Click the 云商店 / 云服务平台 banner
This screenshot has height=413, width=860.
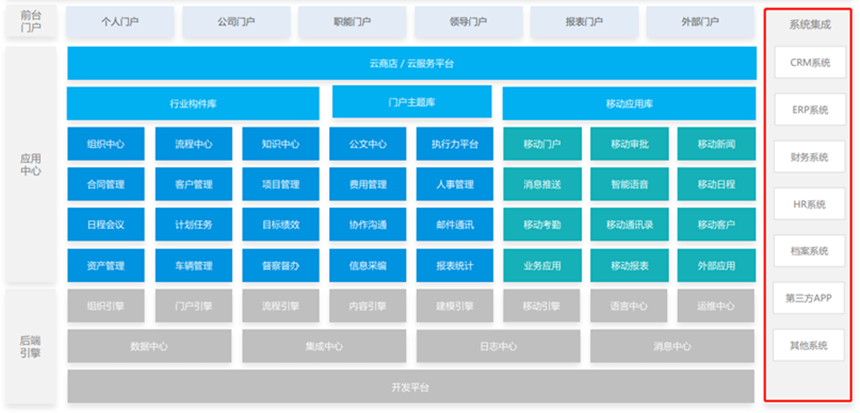[x=411, y=63]
